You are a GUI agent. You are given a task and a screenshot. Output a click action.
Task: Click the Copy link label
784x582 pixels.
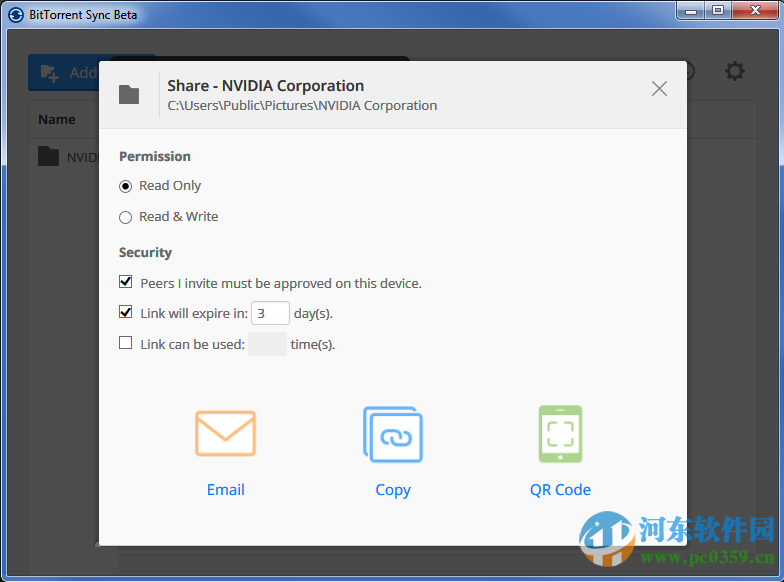(x=393, y=490)
